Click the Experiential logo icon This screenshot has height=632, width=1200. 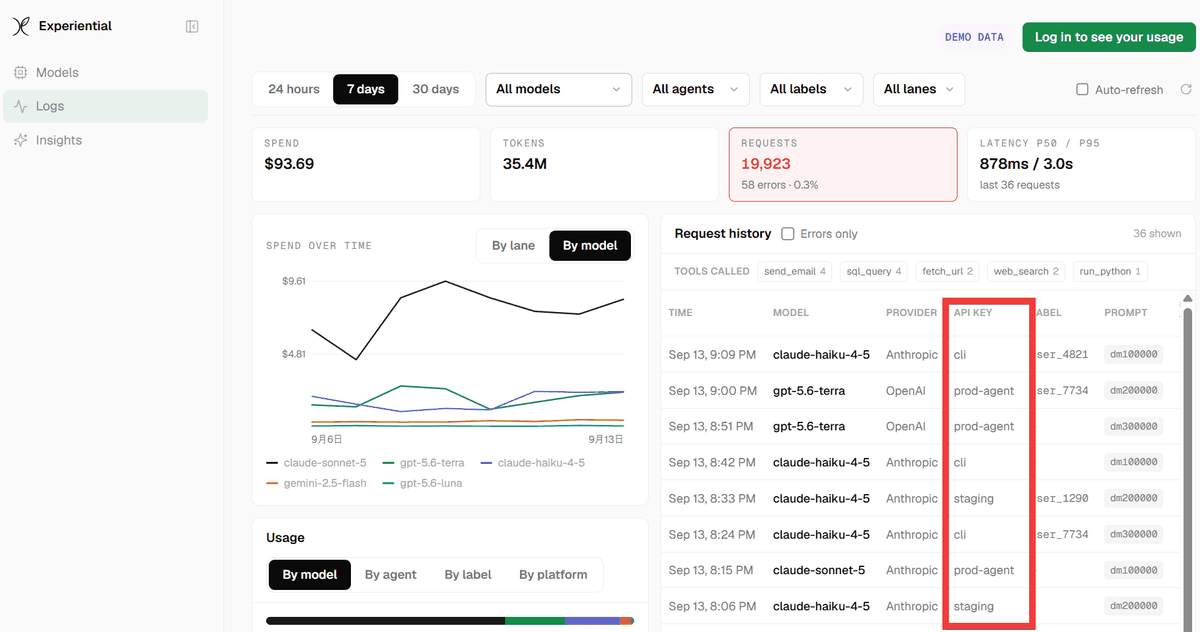pyautogui.click(x=21, y=27)
